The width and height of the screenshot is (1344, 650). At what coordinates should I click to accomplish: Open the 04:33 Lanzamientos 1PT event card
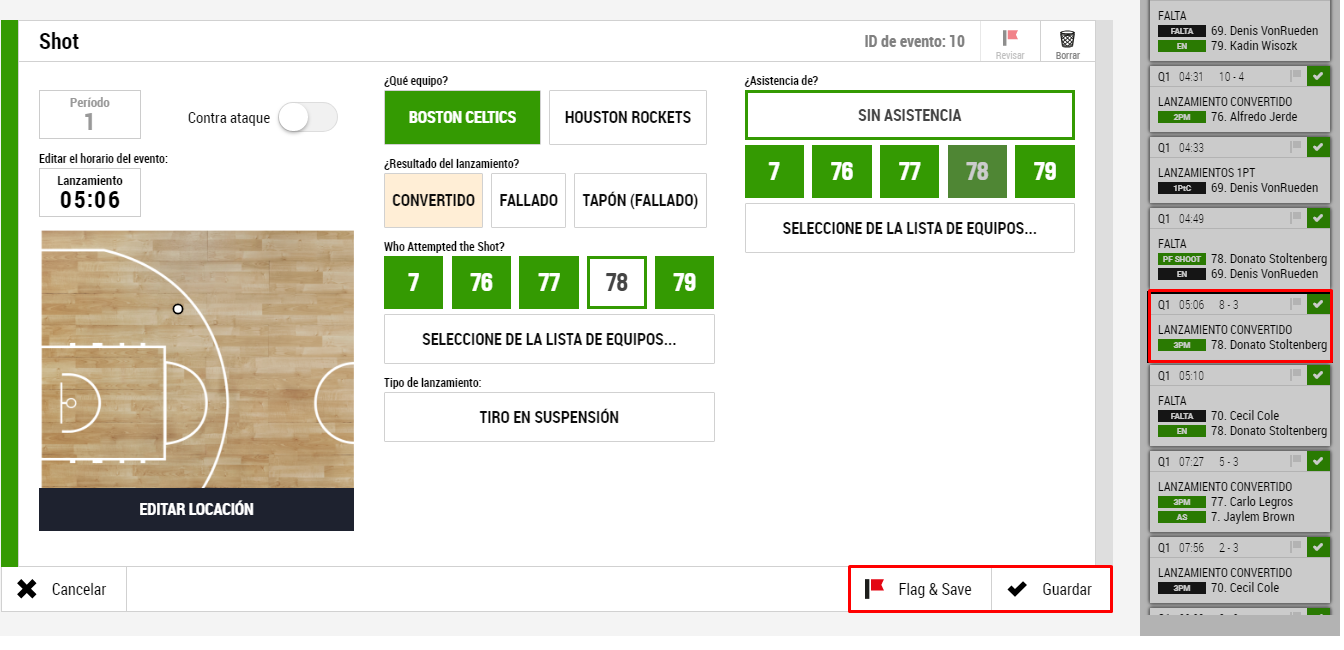click(x=1239, y=169)
